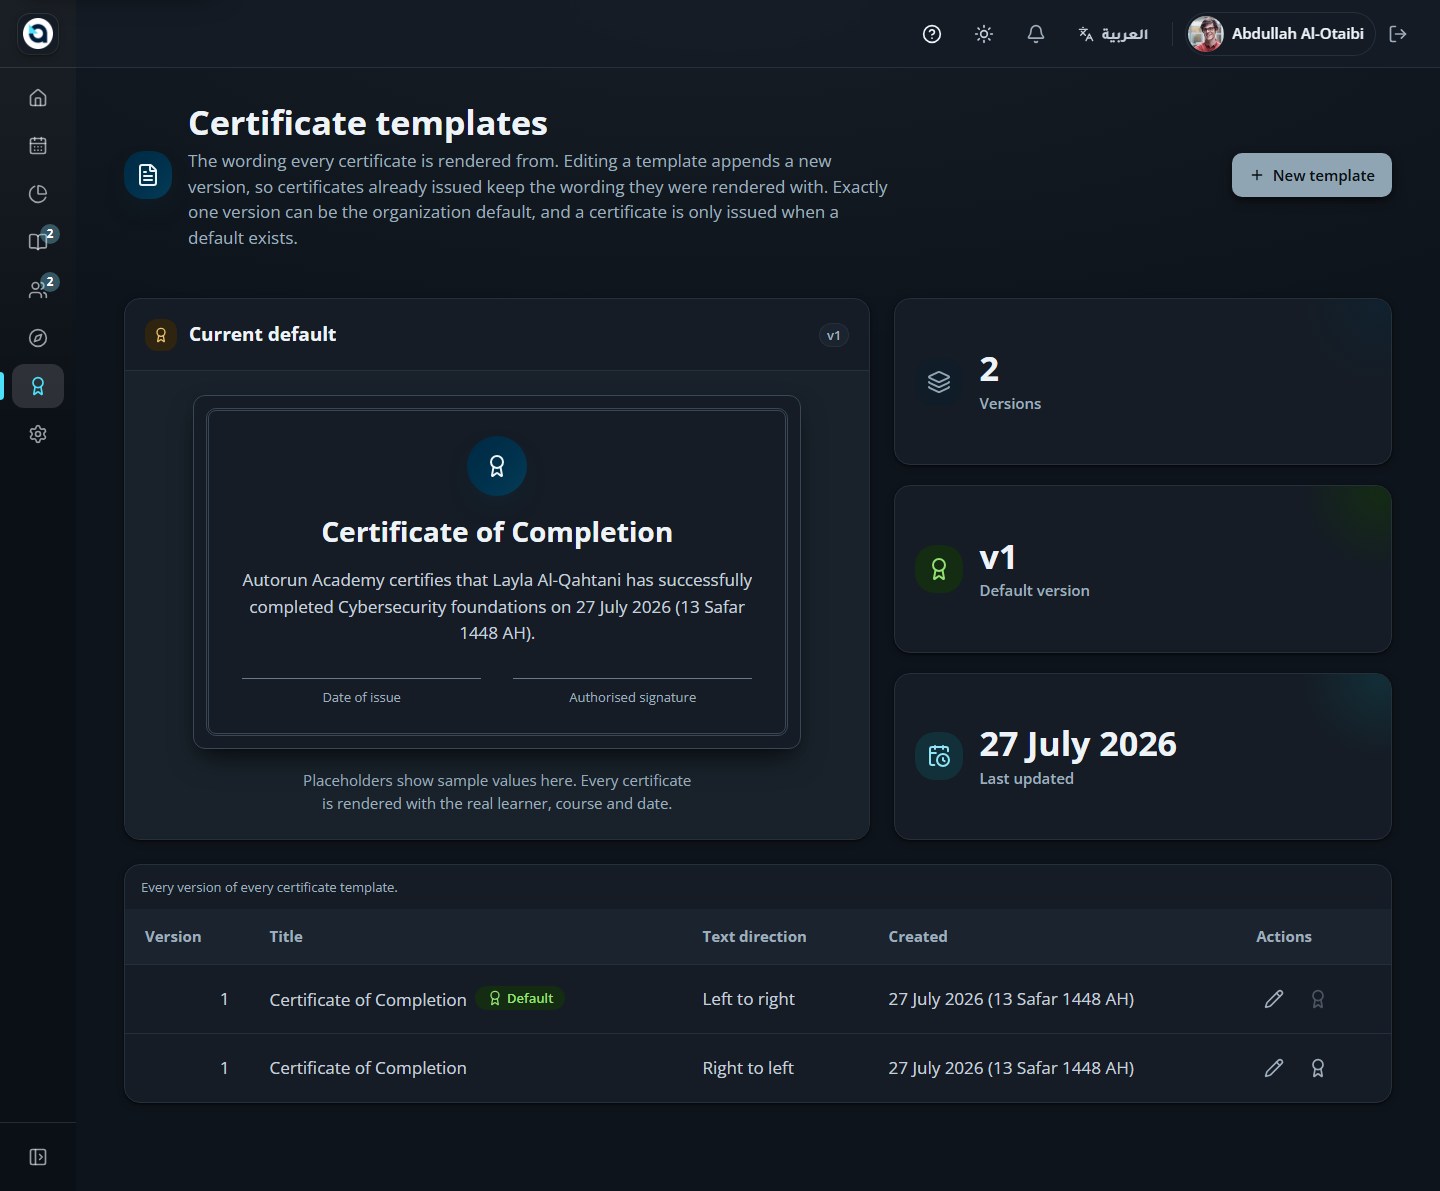Screen dimensions: 1440x1191
Task: Select the certificates ribbon sidebar item
Action: pyautogui.click(x=38, y=386)
